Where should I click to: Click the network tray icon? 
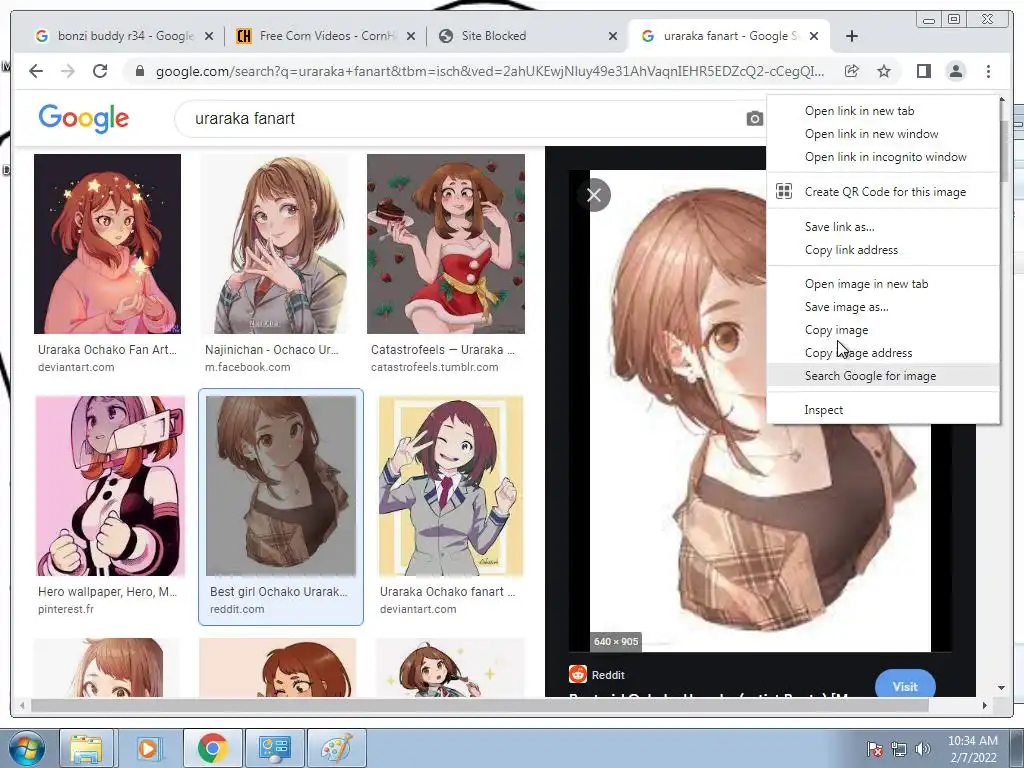coord(899,748)
